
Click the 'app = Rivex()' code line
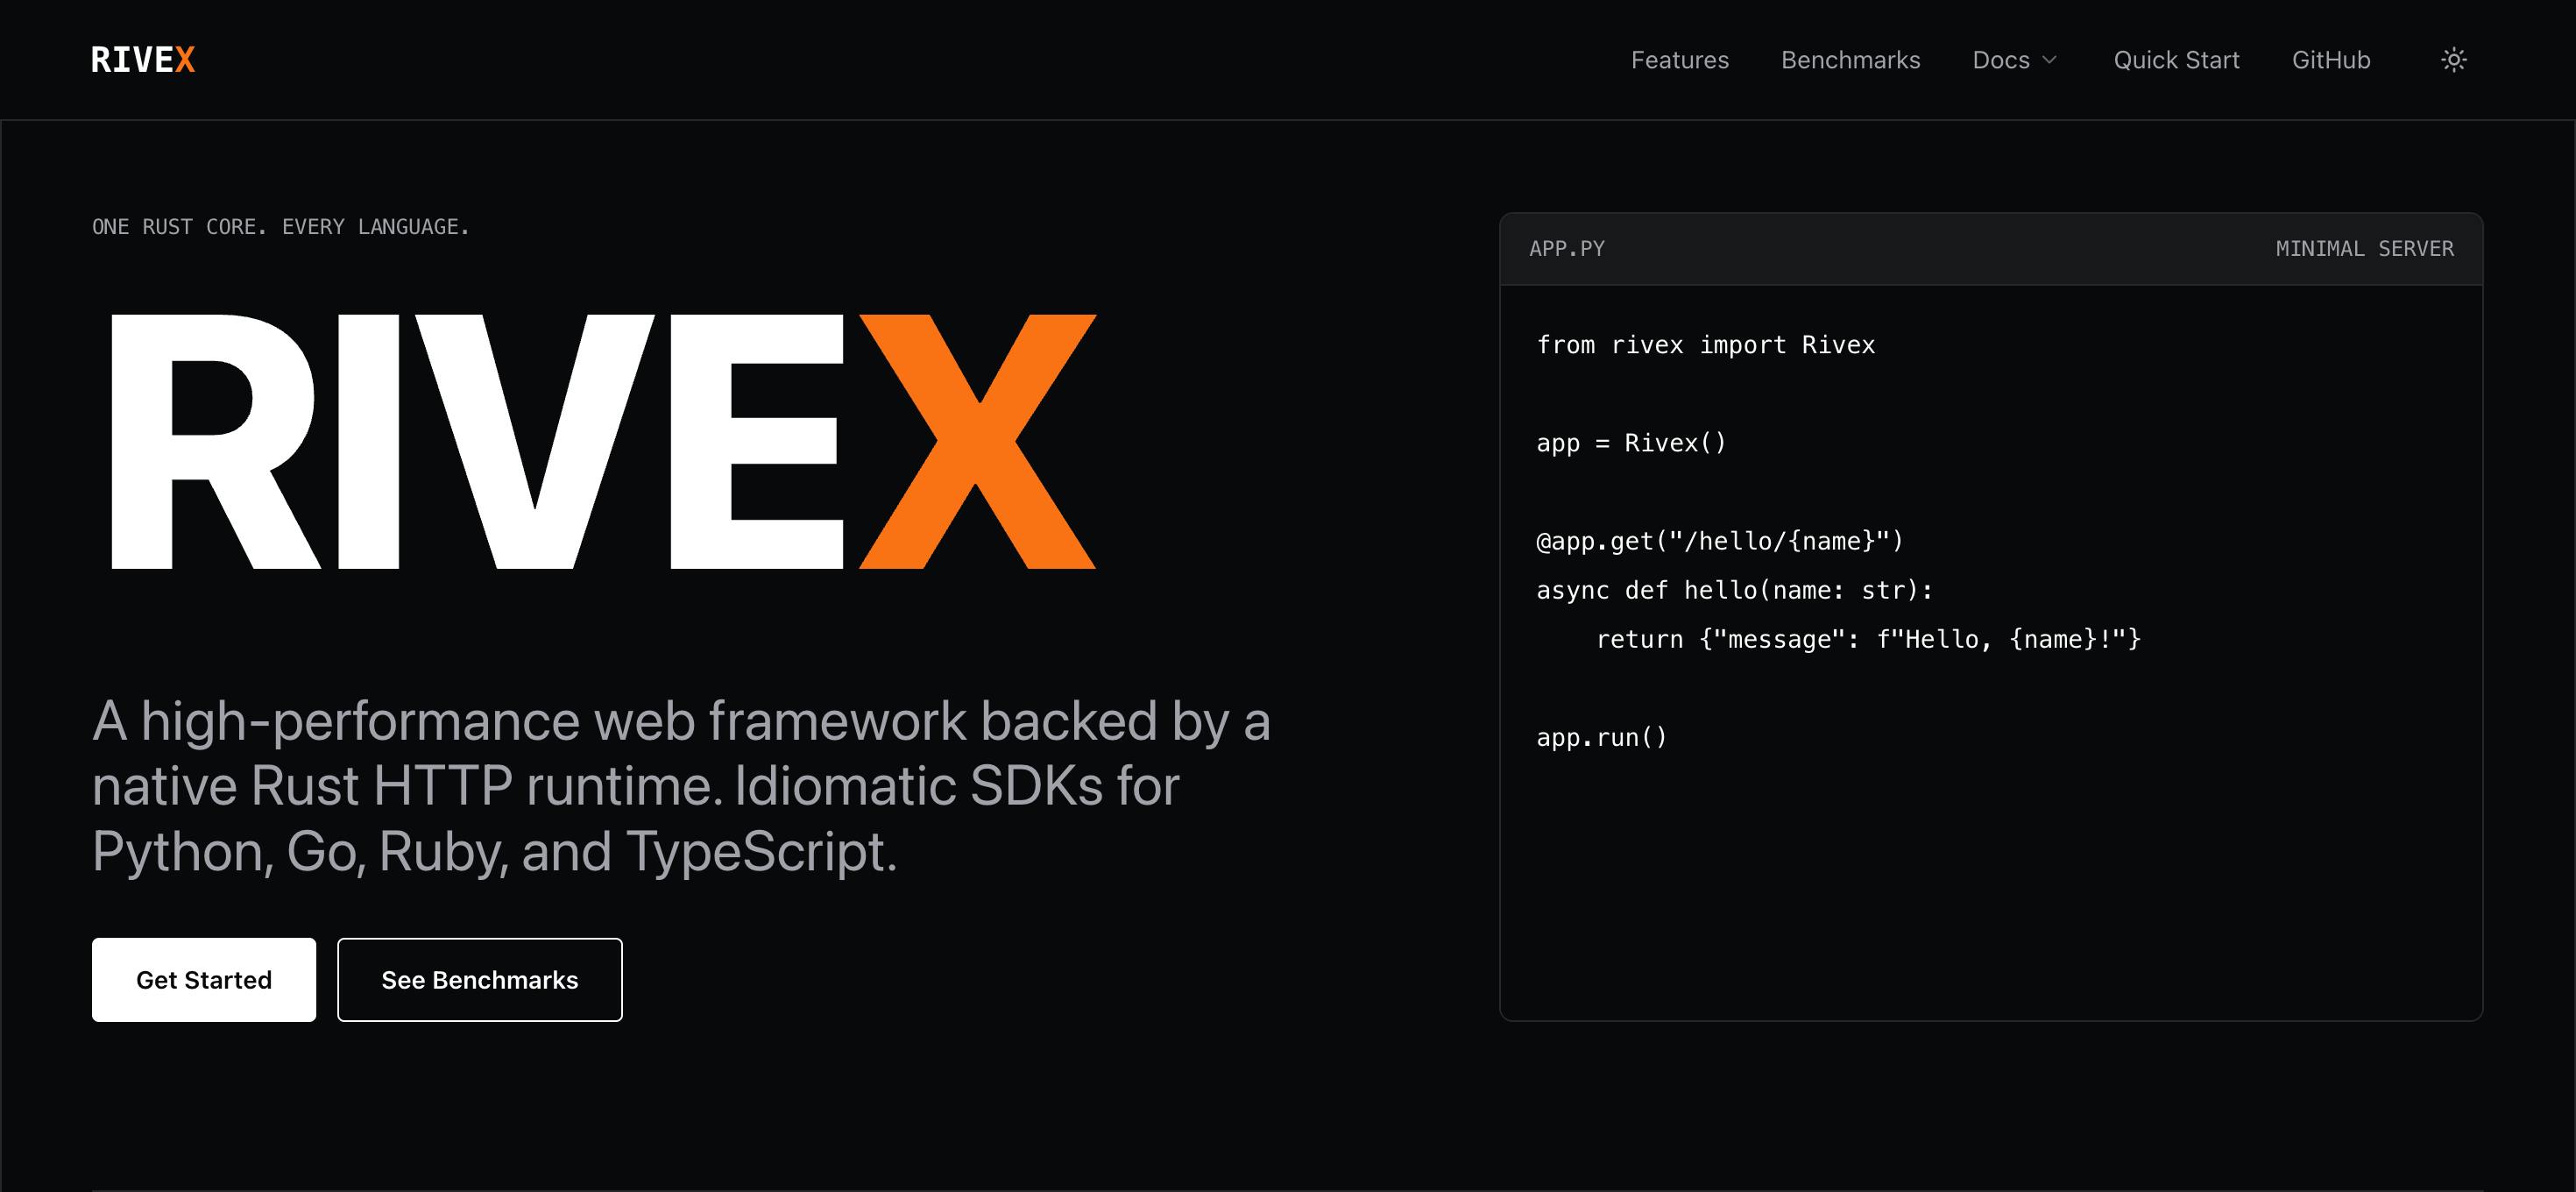1631,443
